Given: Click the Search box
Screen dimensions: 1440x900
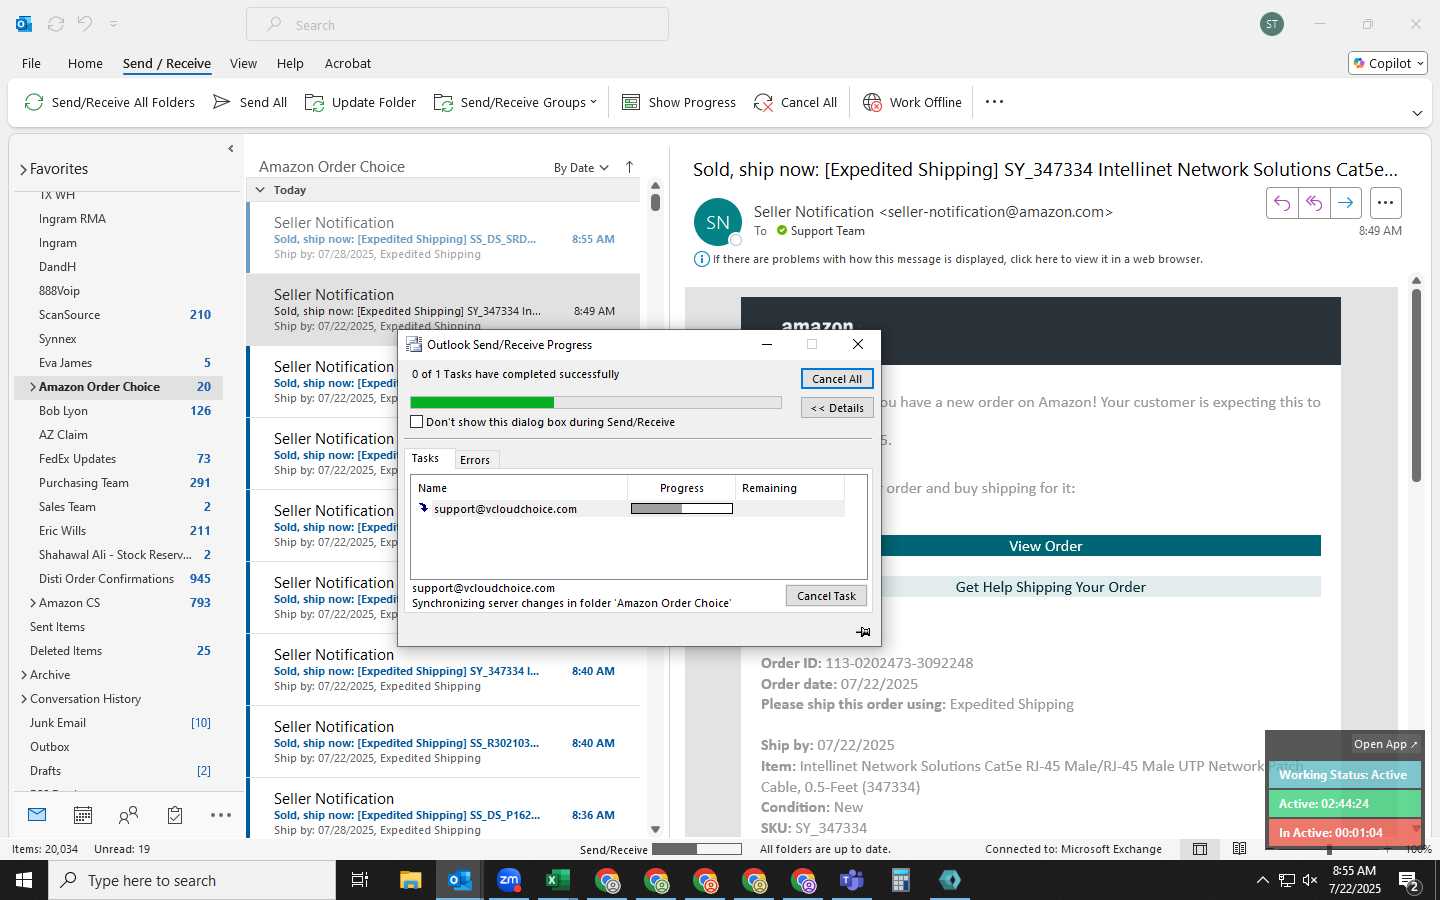Looking at the screenshot, I should (x=457, y=25).
